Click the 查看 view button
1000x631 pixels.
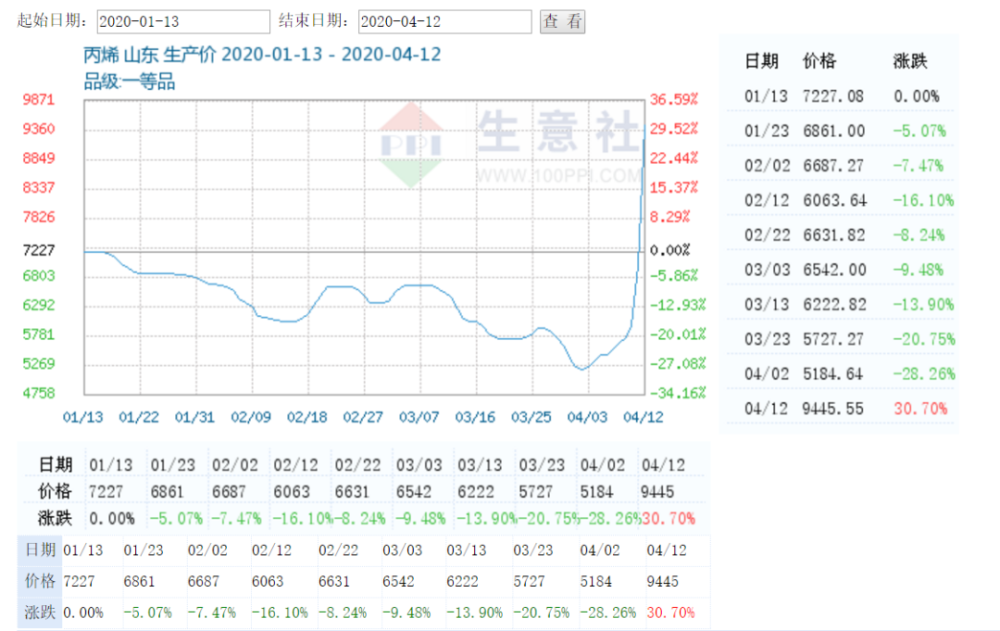tap(562, 22)
